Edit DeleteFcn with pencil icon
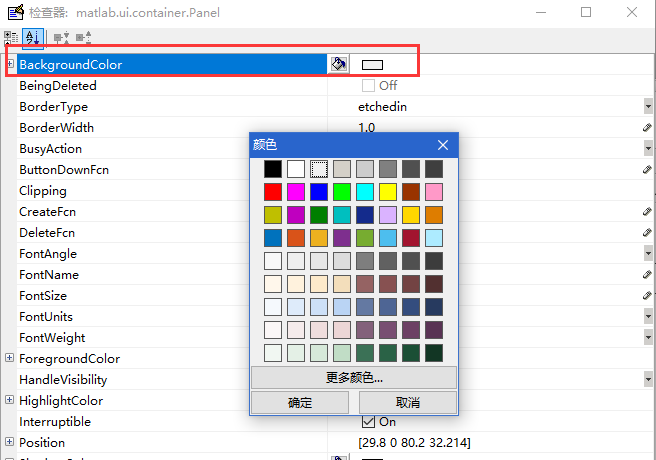 point(647,233)
